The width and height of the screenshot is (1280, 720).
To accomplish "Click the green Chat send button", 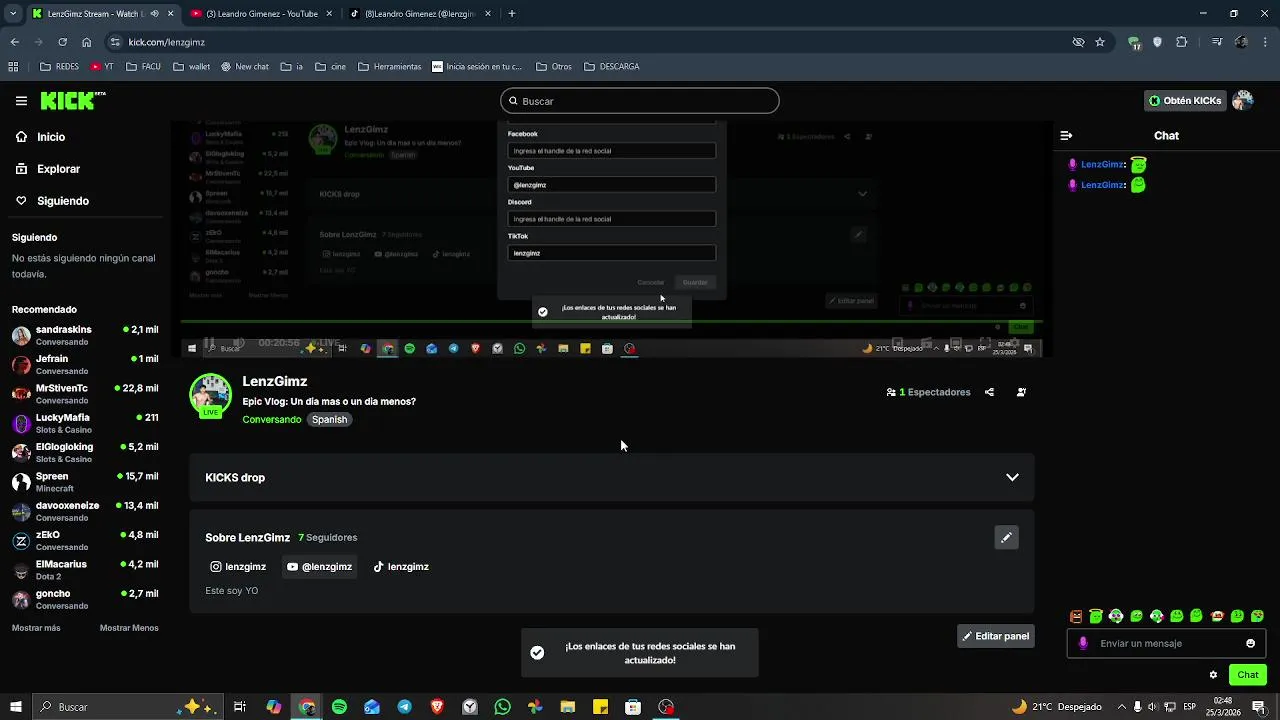I will (x=1247, y=675).
